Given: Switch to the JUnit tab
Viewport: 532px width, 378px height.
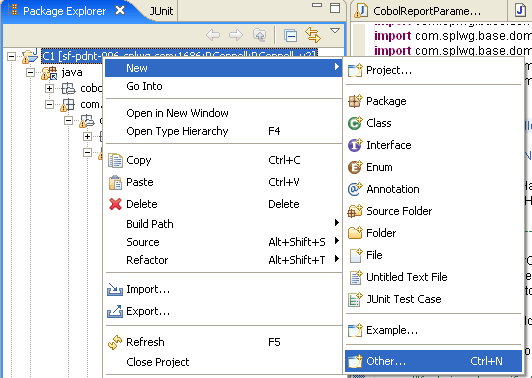Looking at the screenshot, I should [x=161, y=11].
